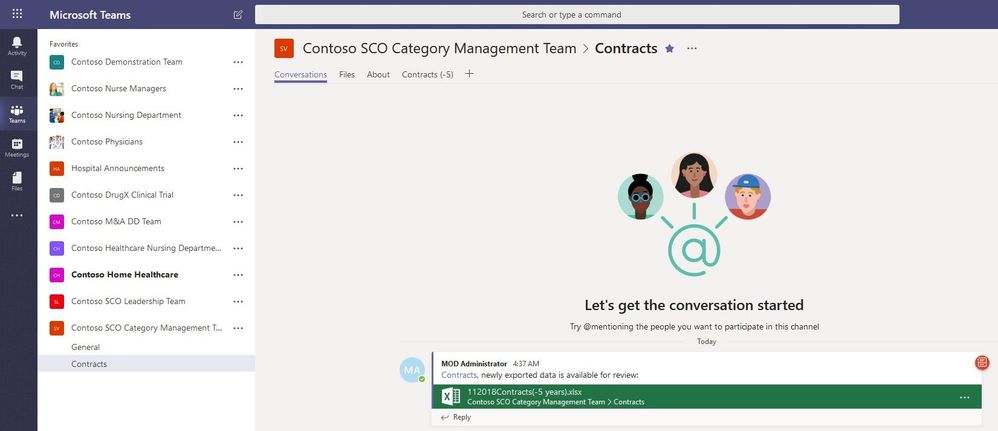998x431 pixels.
Task: Click the 4:37 AM message timestamp
Action: [526, 364]
